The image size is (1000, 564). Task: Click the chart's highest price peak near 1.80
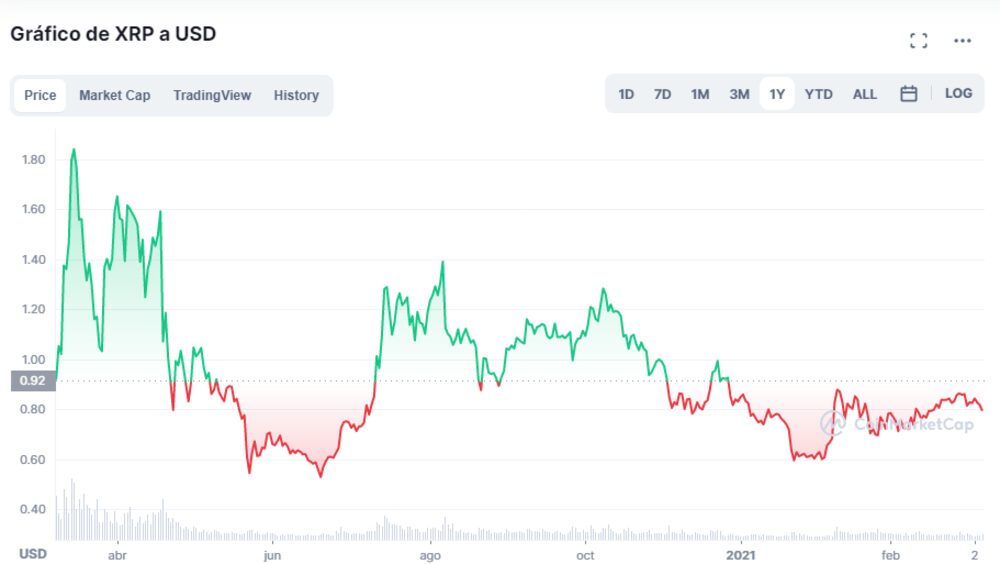tap(74, 150)
